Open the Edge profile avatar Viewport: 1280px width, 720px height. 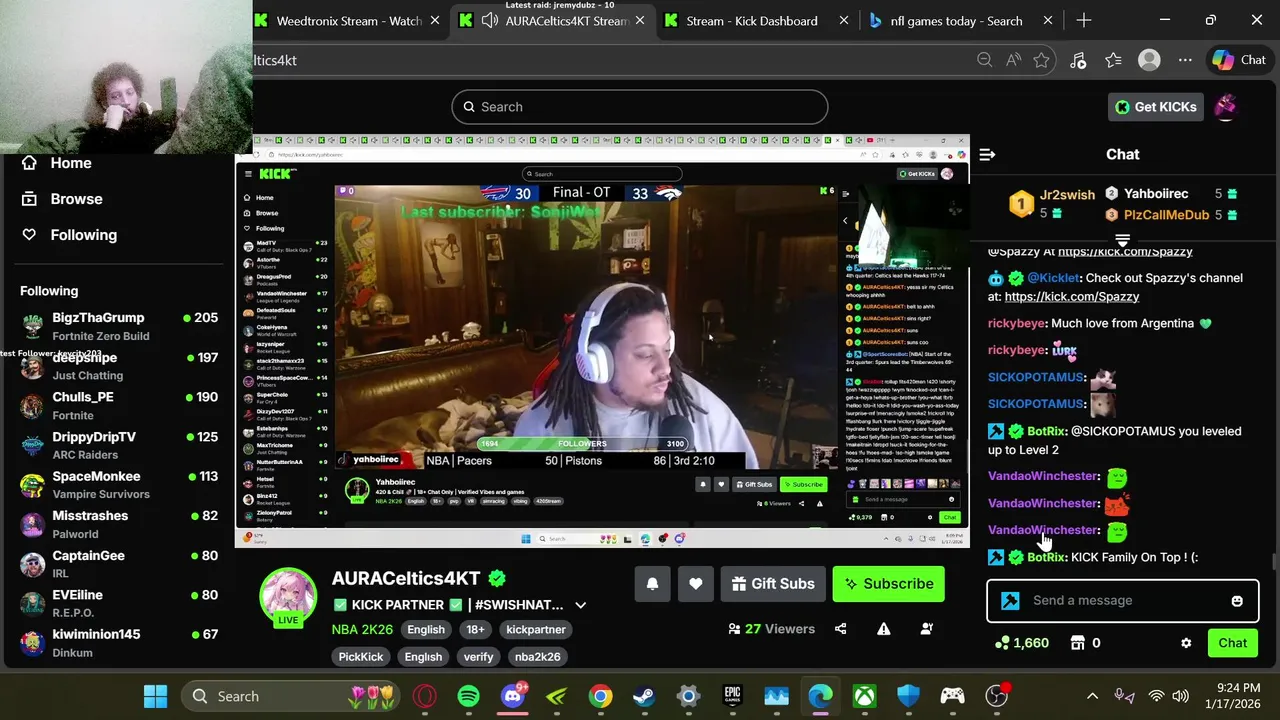click(x=1149, y=60)
